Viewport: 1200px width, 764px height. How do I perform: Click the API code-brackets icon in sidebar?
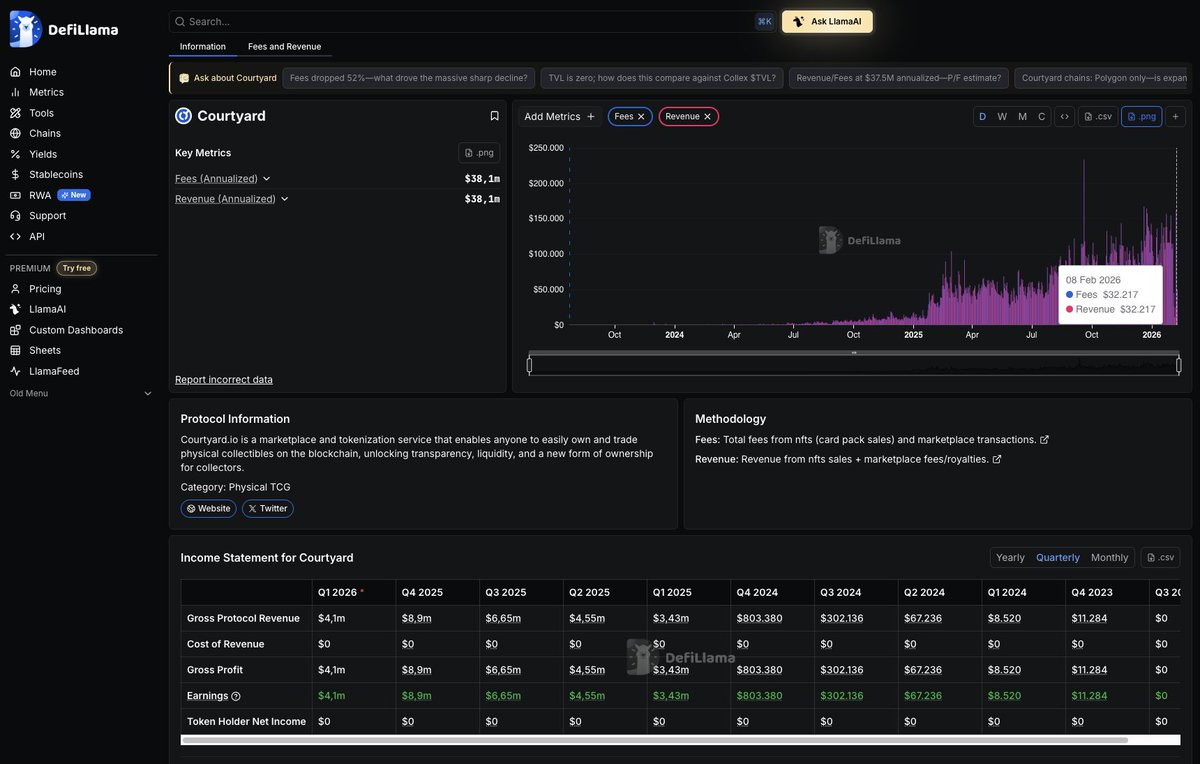coord(15,236)
